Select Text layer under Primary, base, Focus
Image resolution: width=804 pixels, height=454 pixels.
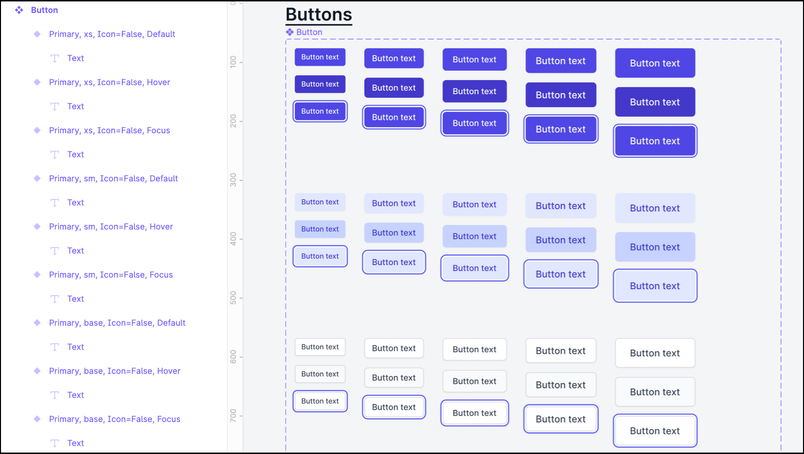[75, 443]
